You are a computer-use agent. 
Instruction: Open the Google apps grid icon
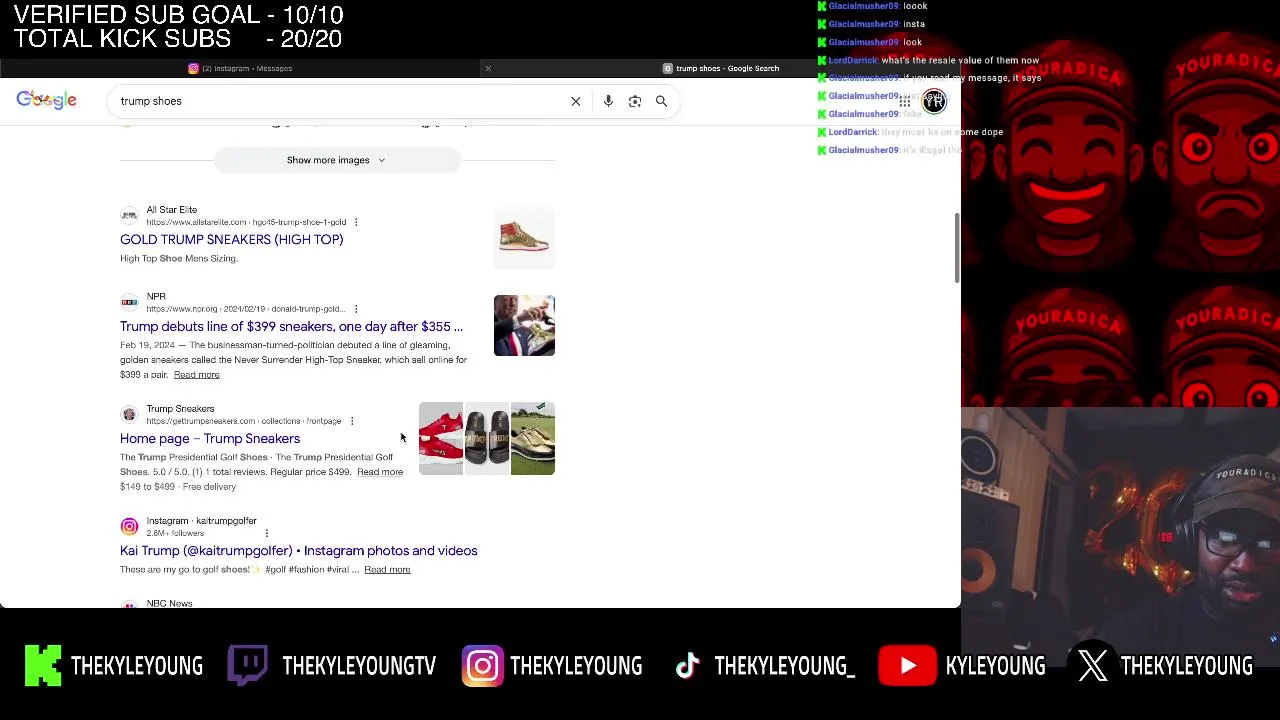click(x=905, y=101)
